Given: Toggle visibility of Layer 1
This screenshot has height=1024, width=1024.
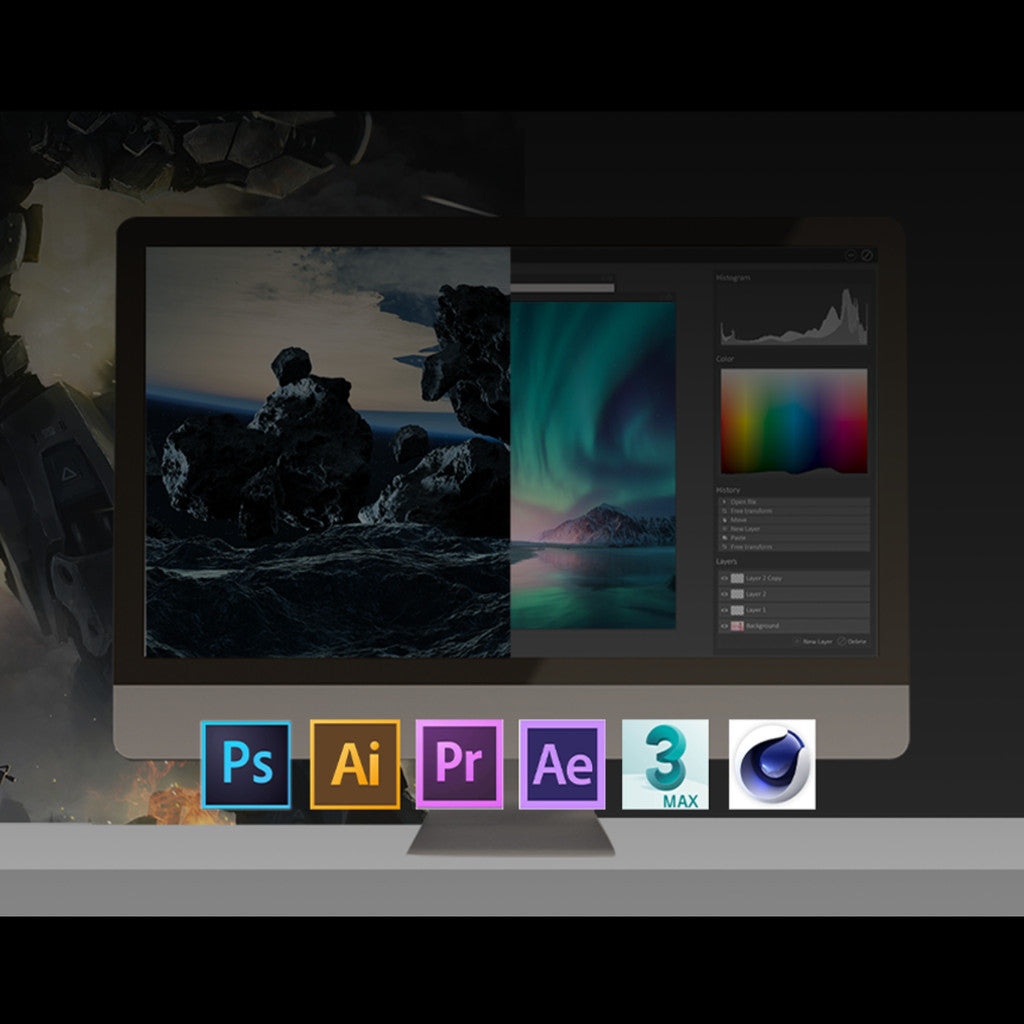Looking at the screenshot, I should click(x=724, y=610).
